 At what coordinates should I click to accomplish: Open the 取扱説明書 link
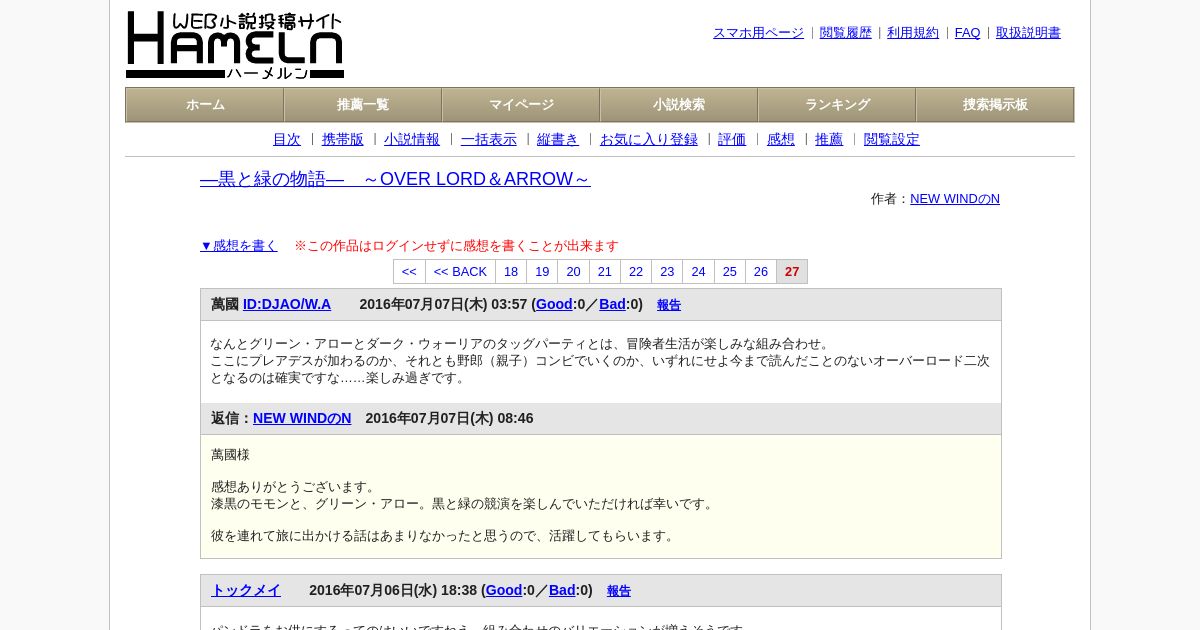[1028, 33]
